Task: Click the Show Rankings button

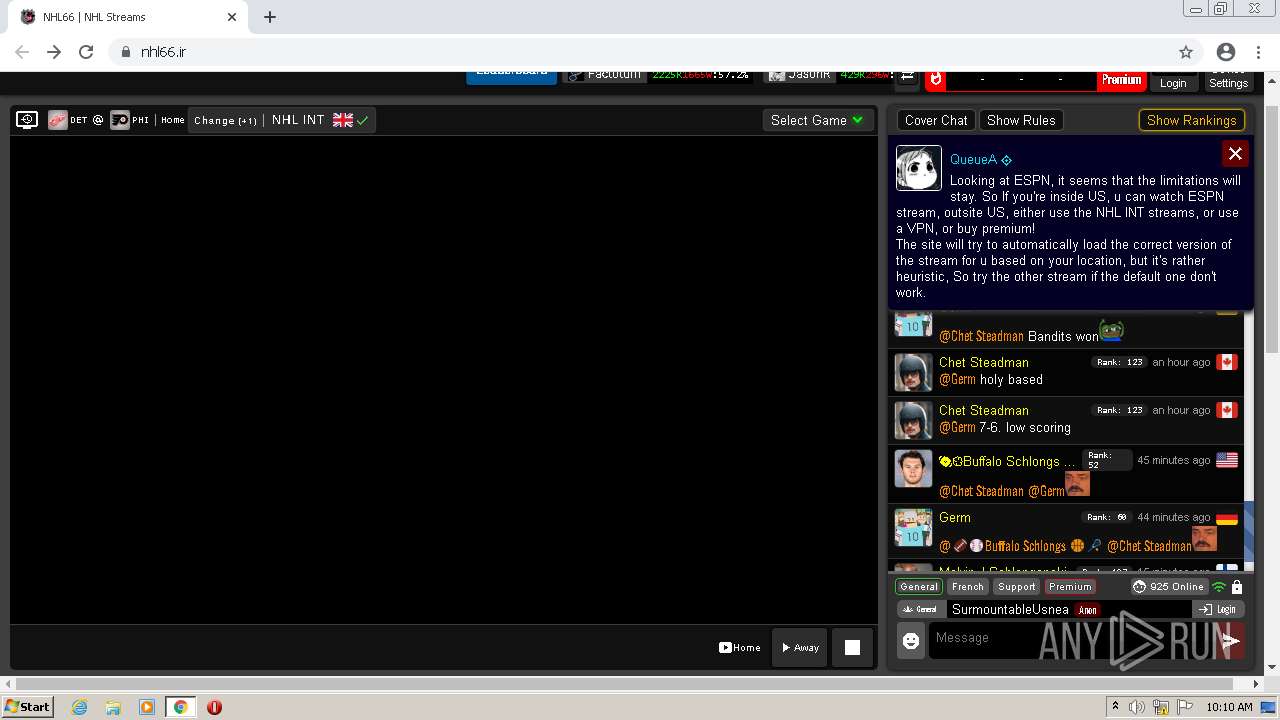Action: coord(1191,120)
